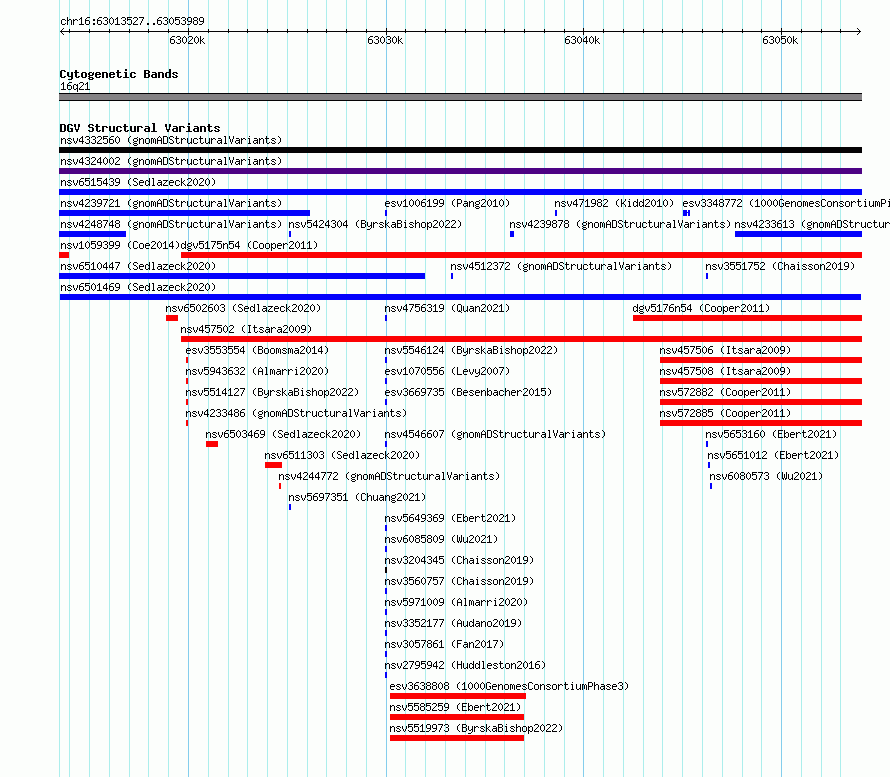The height and width of the screenshot is (777, 890).
Task: Click the Cytogenetic Bands track title
Action: 119,74
